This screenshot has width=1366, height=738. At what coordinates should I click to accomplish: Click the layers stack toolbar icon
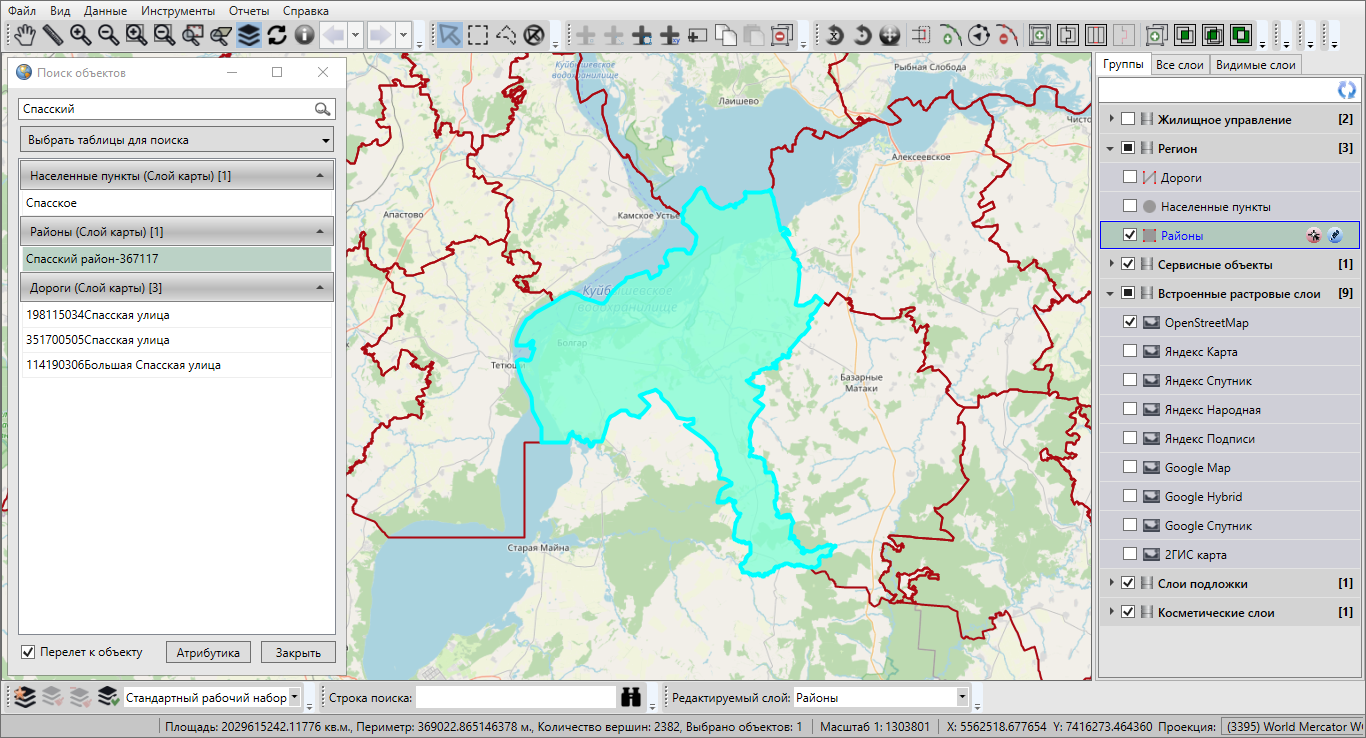pyautogui.click(x=249, y=35)
